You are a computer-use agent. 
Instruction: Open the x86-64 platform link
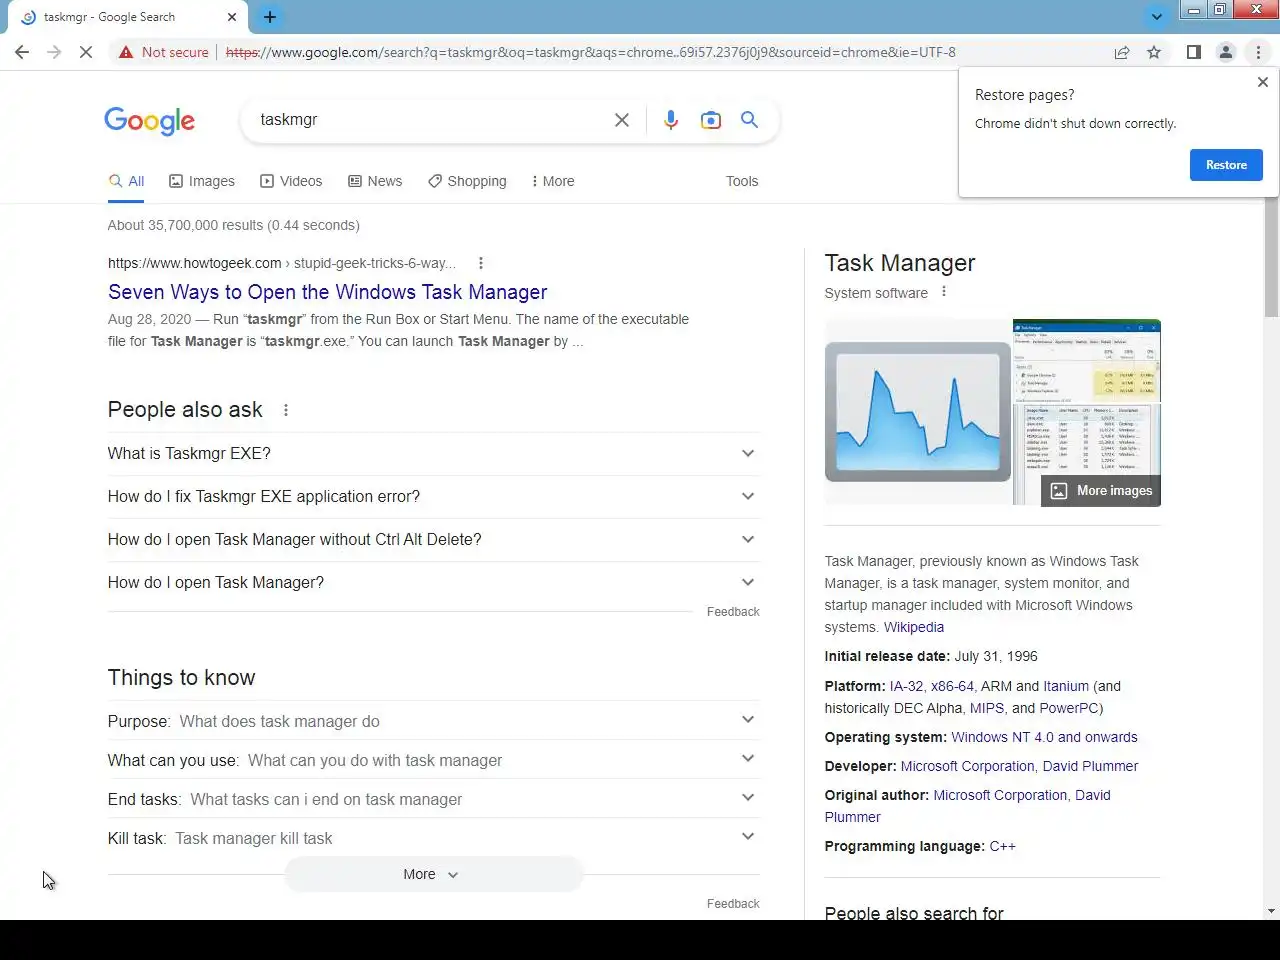click(952, 686)
